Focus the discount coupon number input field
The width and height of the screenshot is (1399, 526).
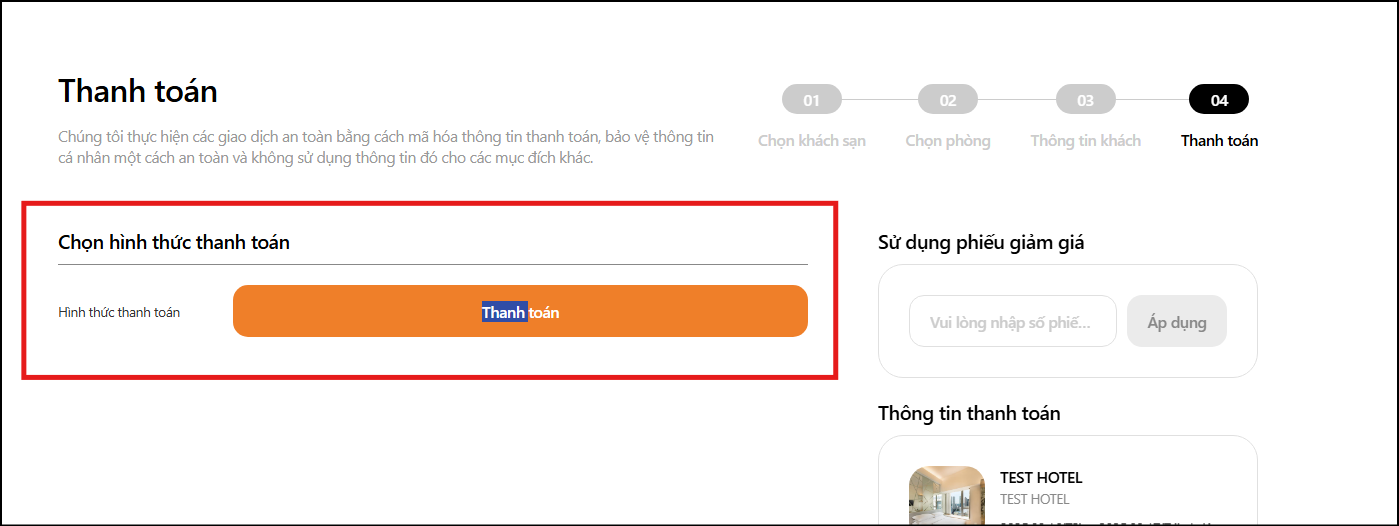click(1011, 322)
